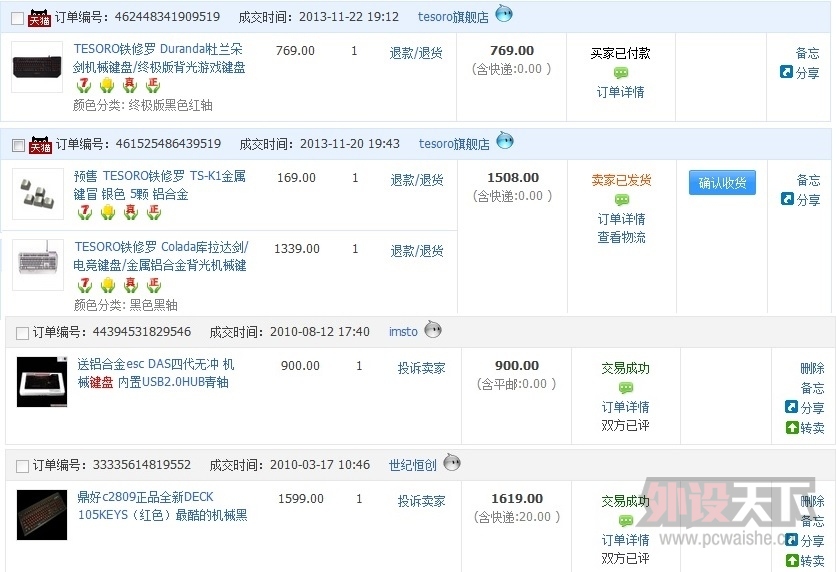Click the 分享 share icon for the 900.00 order
Screen dimensions: 836x572
(791, 407)
